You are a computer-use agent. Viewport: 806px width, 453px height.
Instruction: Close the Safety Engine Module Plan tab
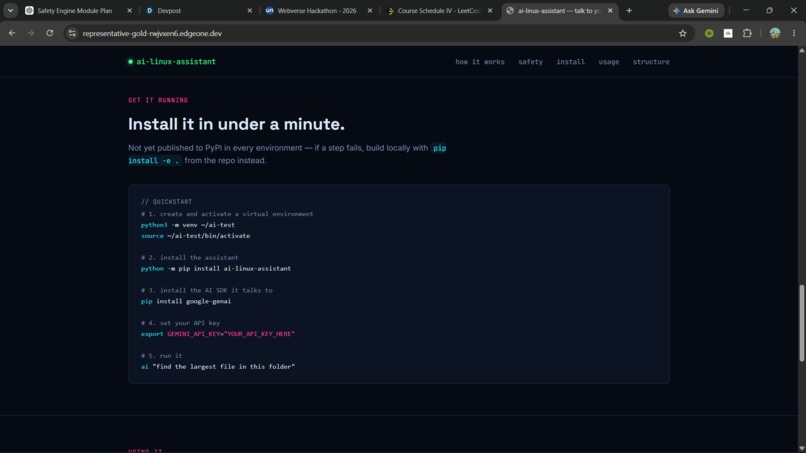click(x=130, y=10)
